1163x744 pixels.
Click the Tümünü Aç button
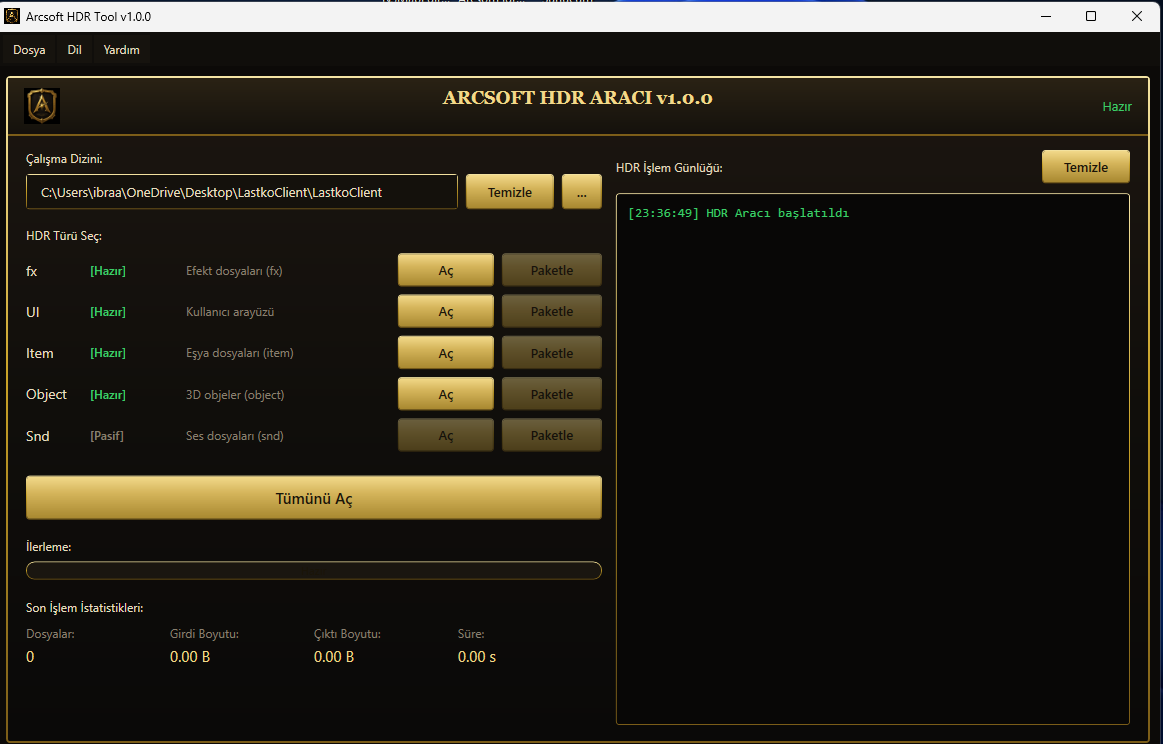[314, 498]
